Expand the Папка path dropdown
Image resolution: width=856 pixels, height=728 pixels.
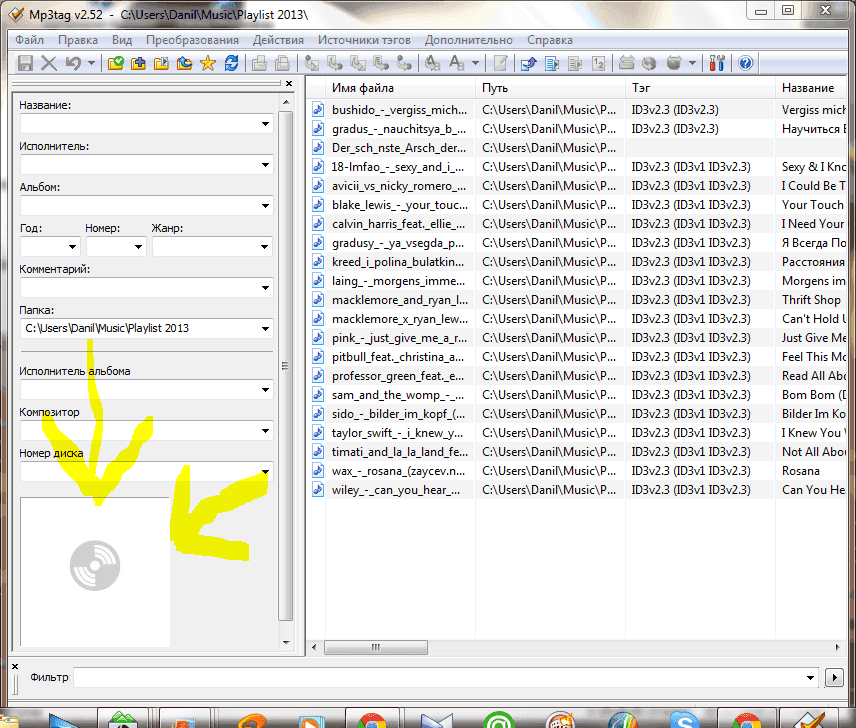click(x=265, y=329)
